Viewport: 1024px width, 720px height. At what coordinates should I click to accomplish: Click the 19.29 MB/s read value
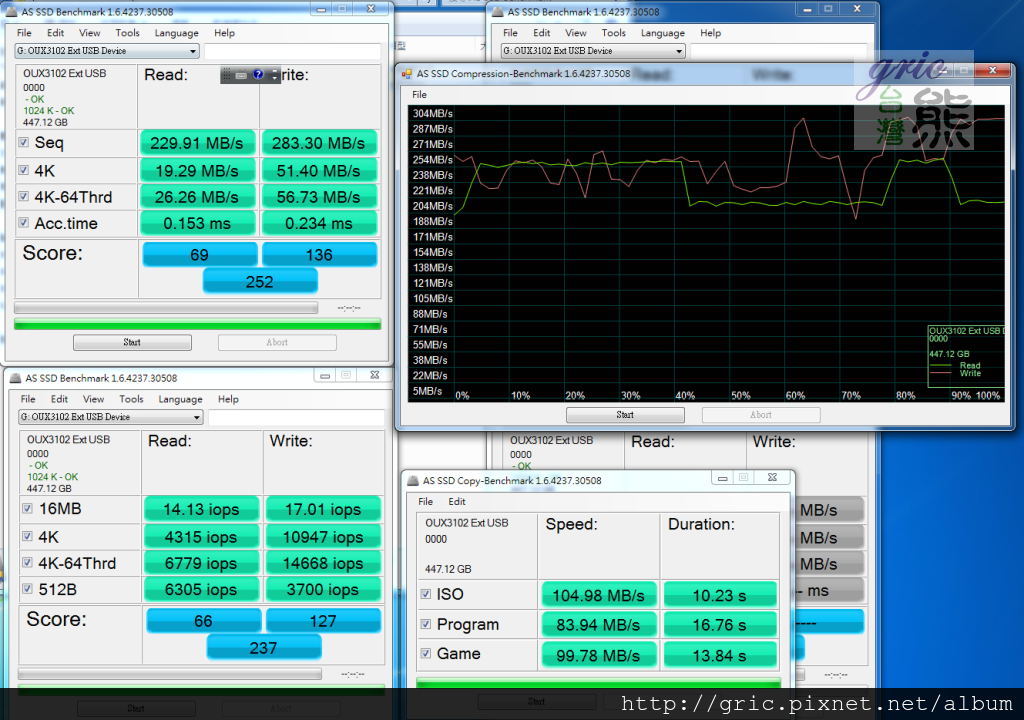point(197,171)
